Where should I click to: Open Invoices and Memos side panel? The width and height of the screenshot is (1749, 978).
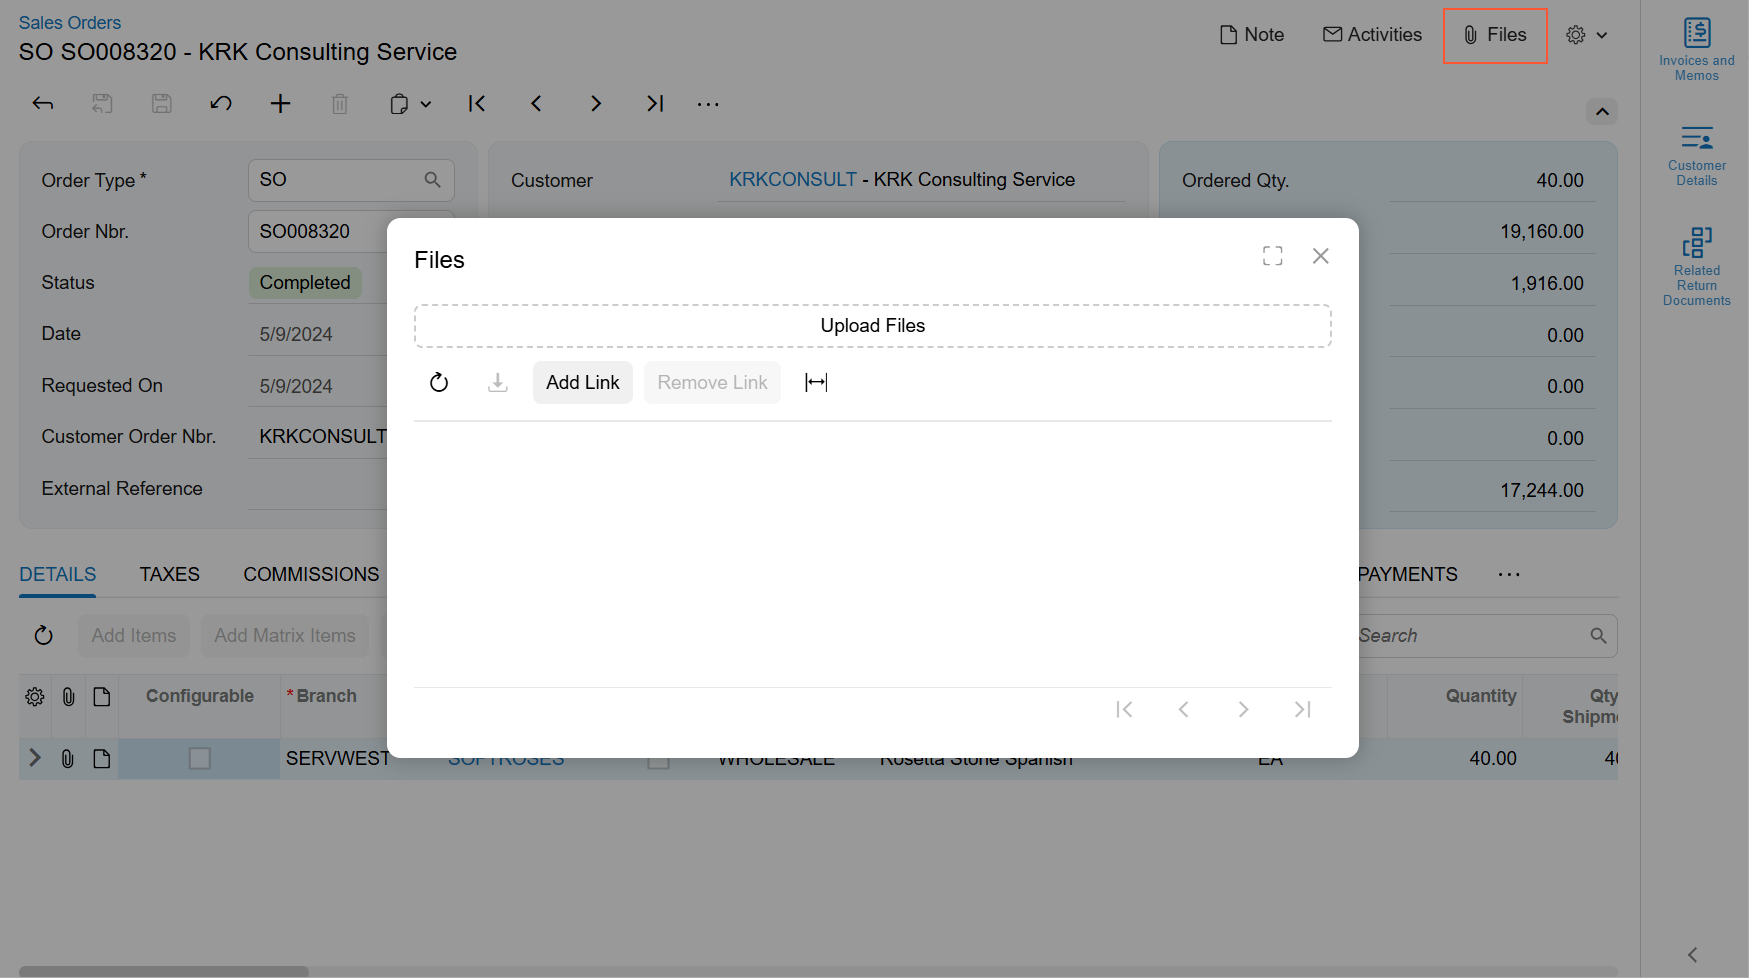click(x=1696, y=49)
